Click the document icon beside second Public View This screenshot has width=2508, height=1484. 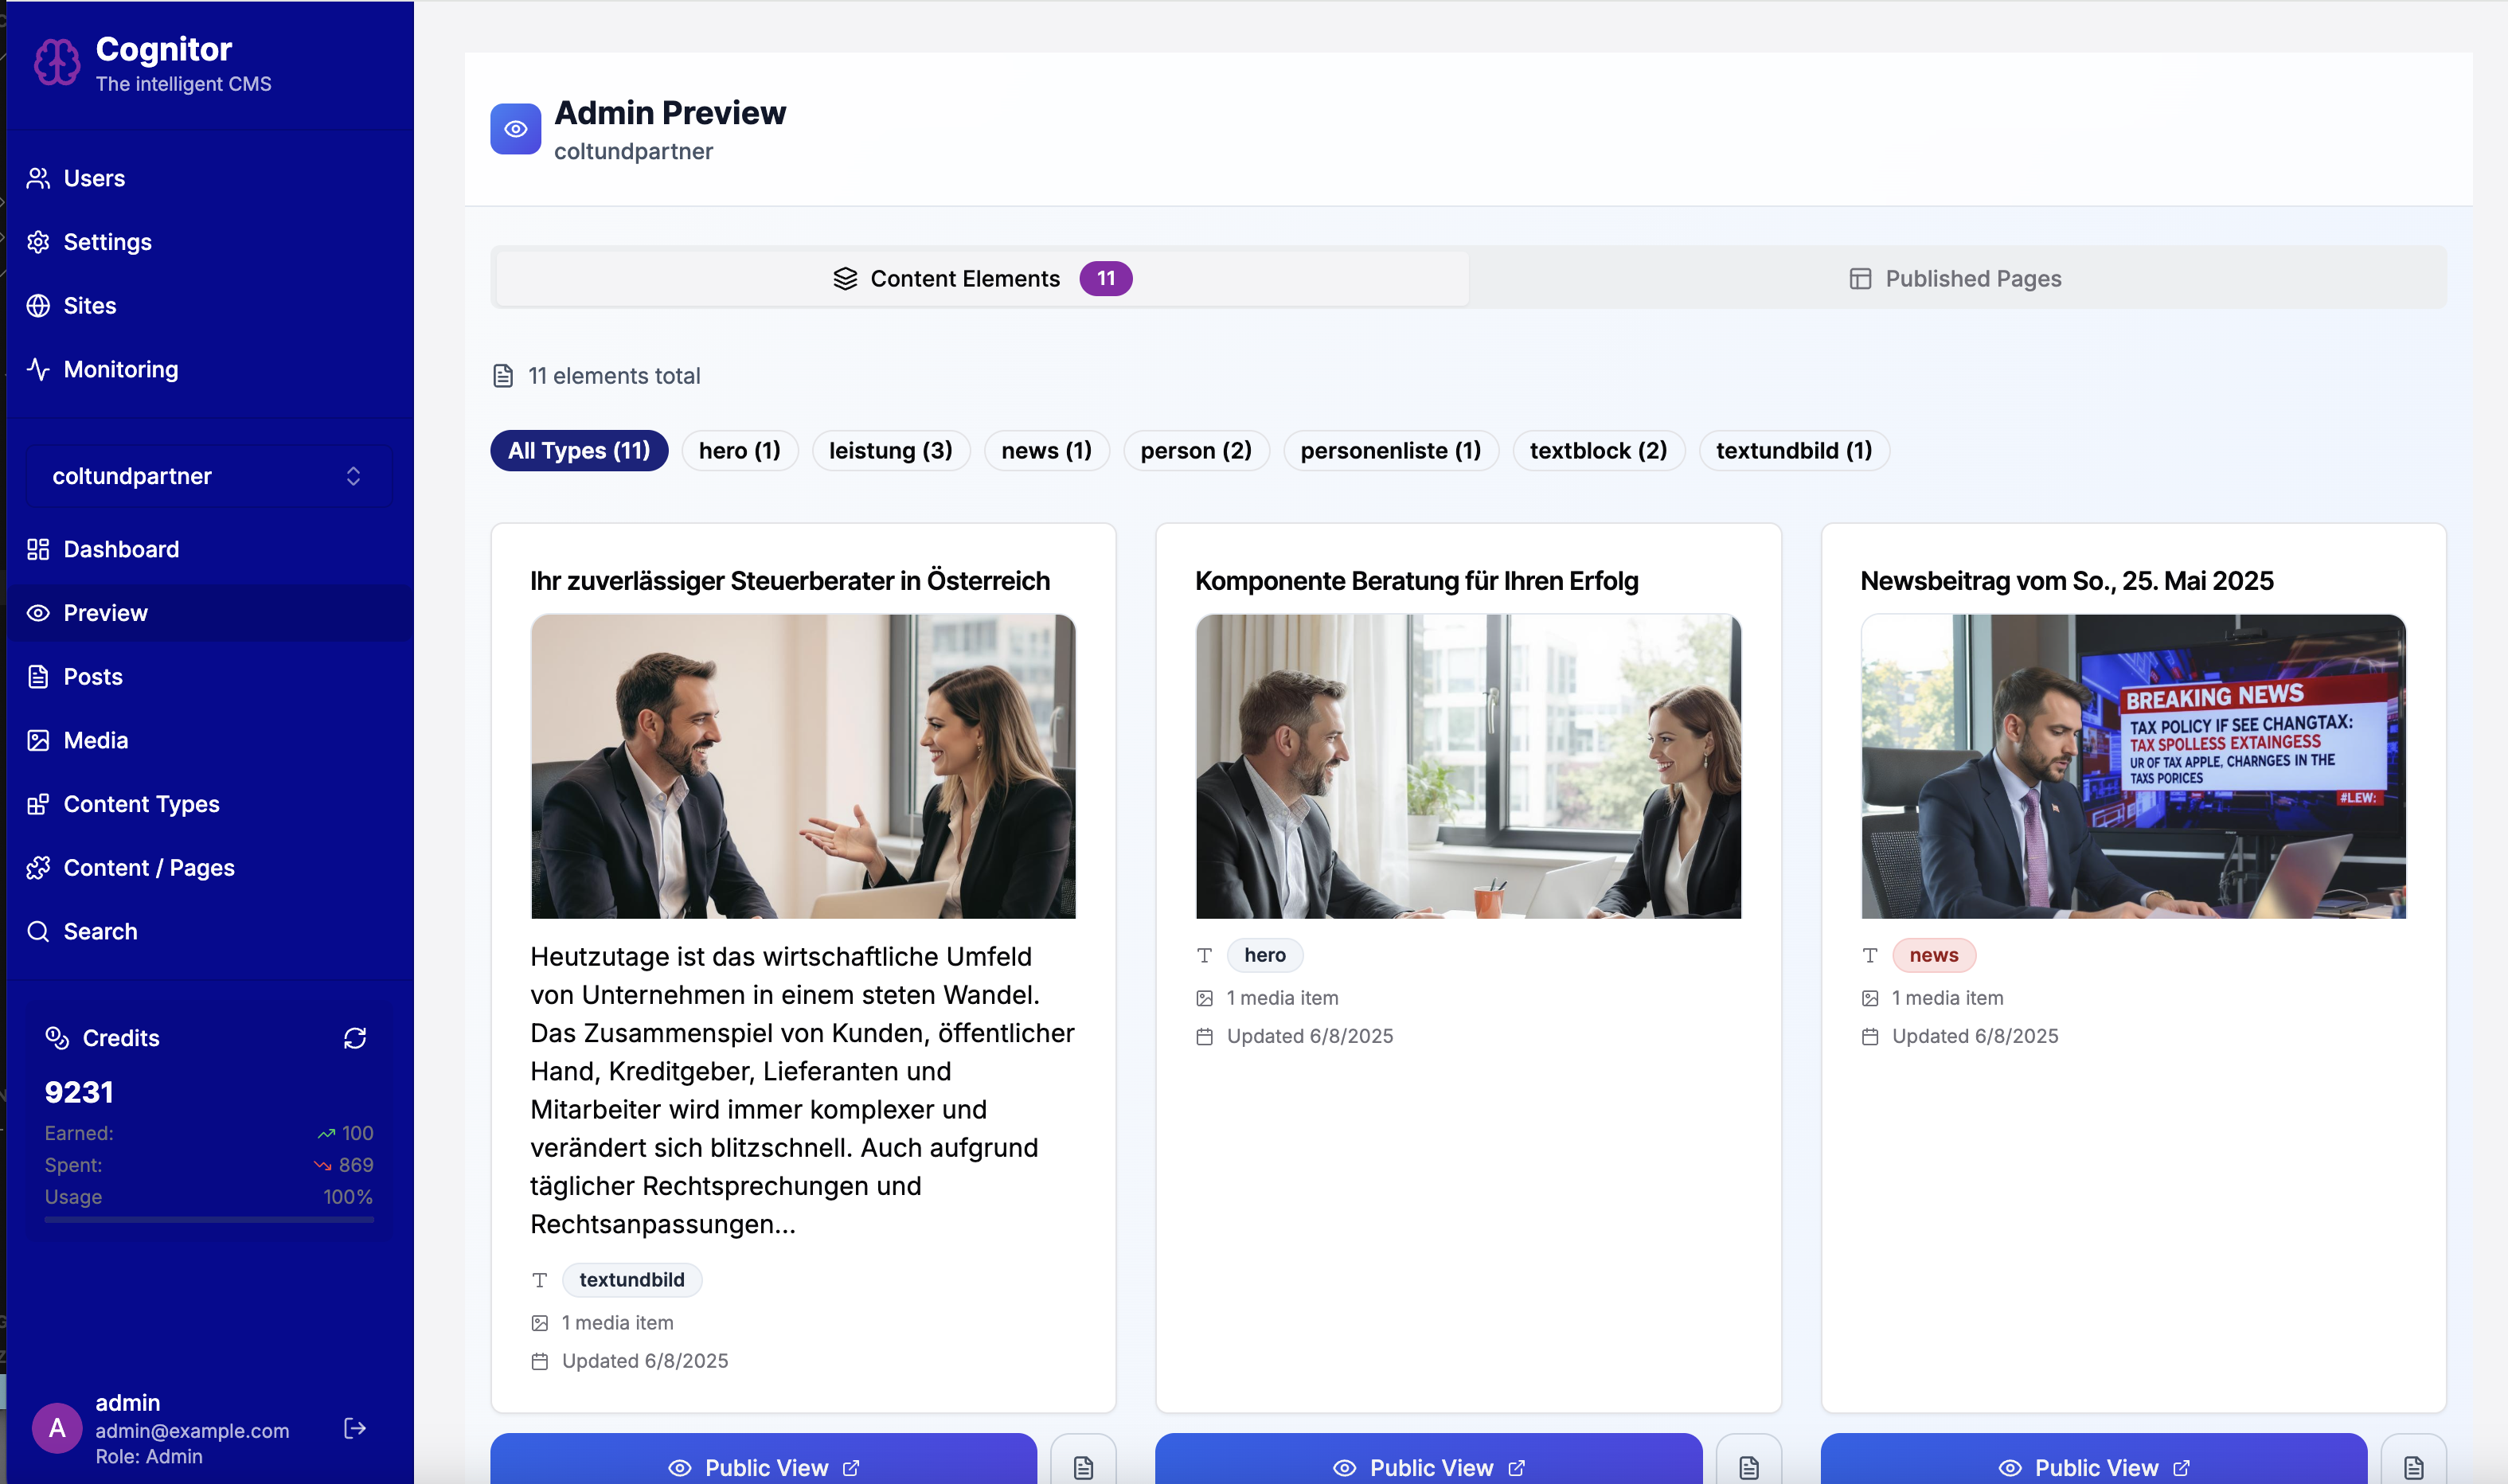click(1748, 1466)
